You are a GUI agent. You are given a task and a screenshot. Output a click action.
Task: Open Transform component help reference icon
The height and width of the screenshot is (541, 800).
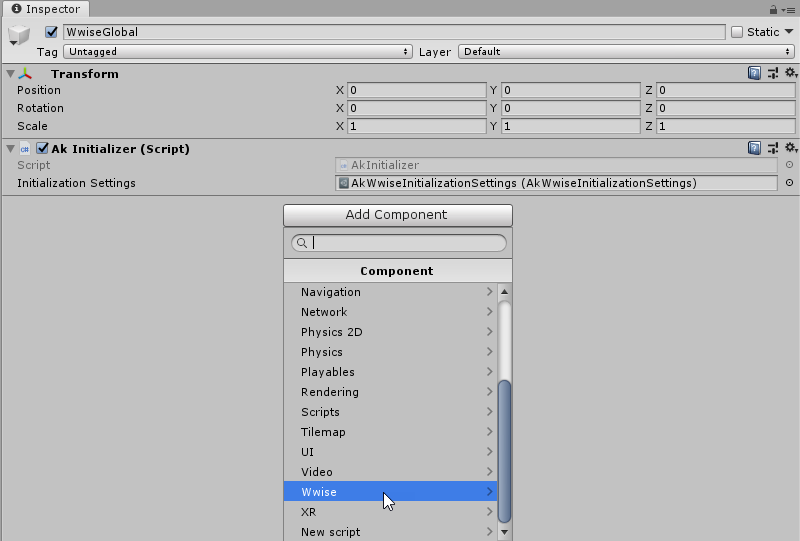pos(755,73)
